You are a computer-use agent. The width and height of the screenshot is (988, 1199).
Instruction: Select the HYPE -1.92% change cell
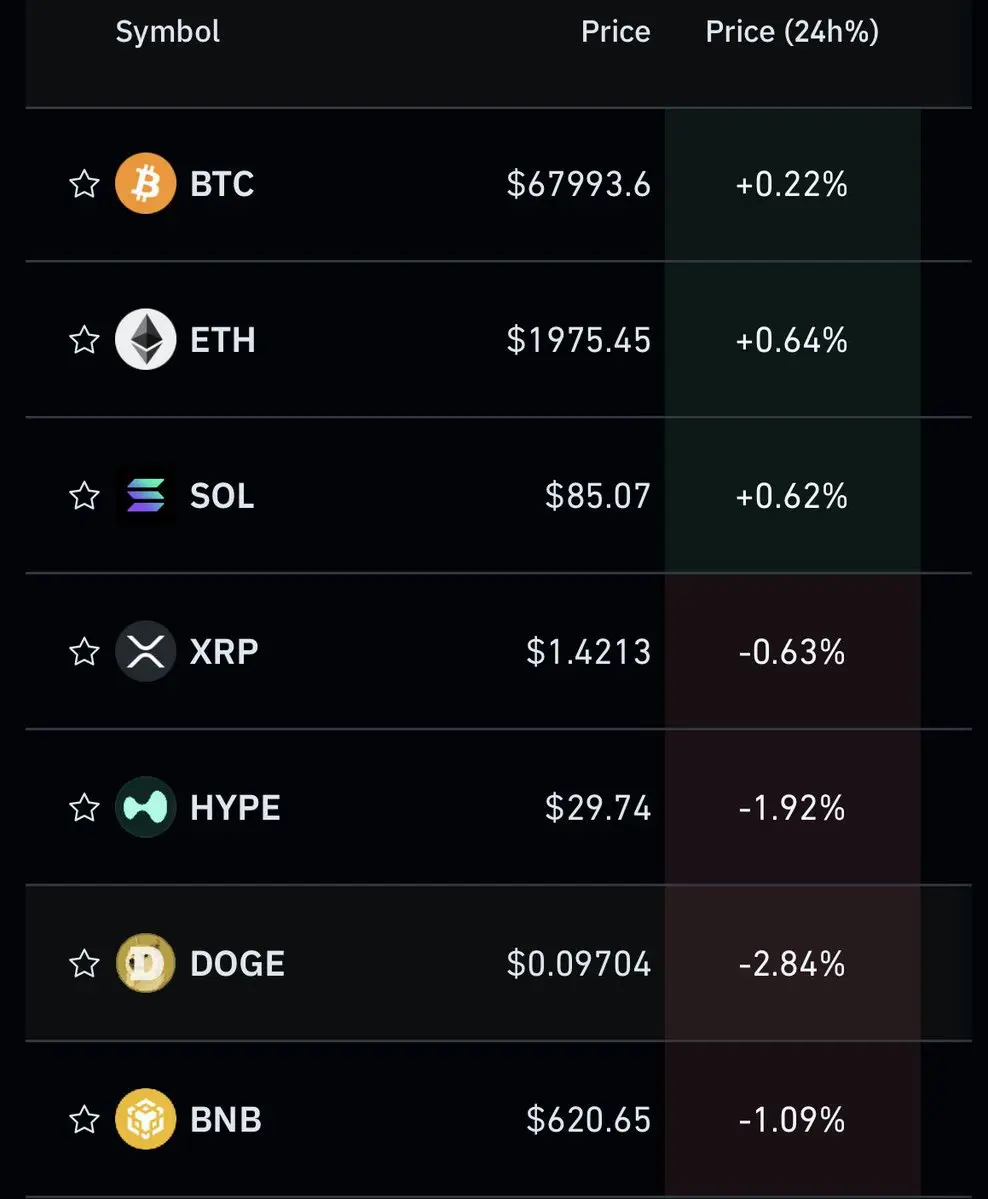coord(792,807)
